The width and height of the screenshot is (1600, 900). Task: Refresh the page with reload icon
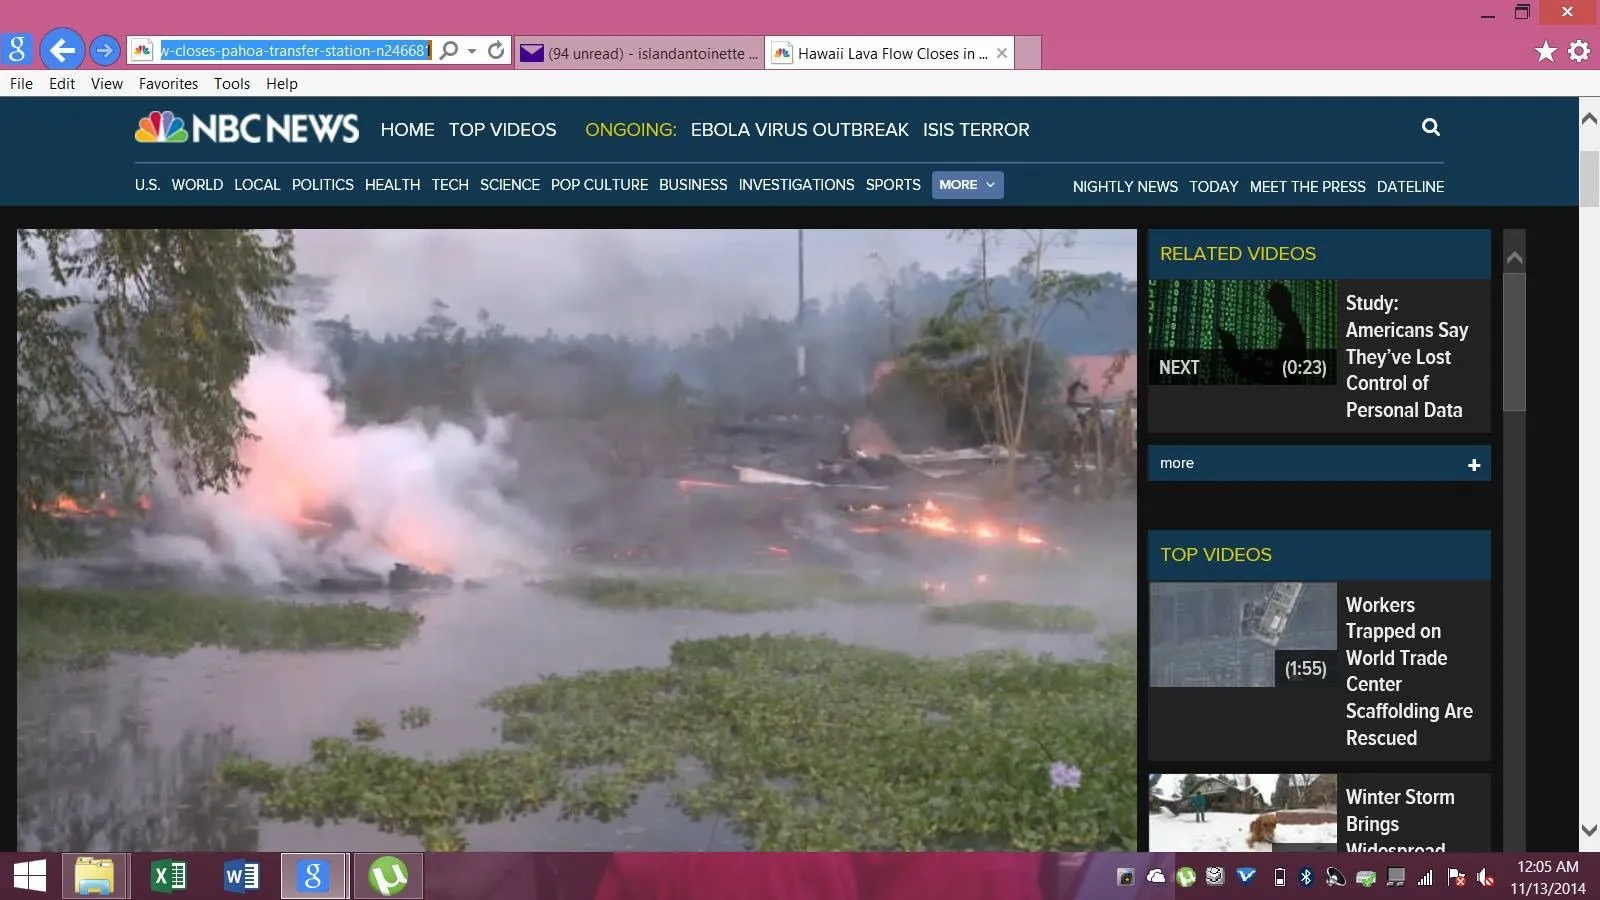click(x=496, y=50)
